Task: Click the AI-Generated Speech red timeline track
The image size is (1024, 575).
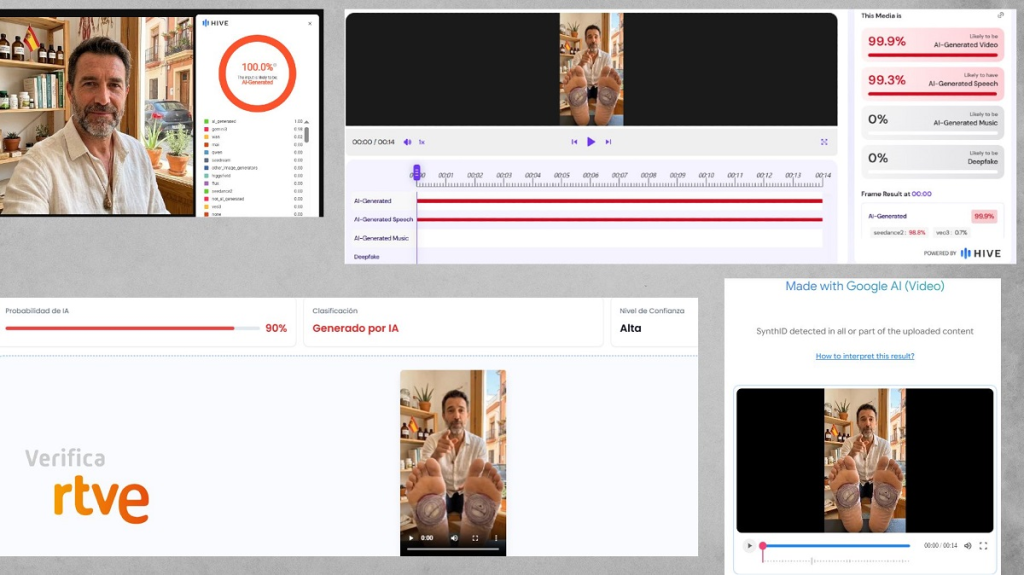Action: [620, 220]
